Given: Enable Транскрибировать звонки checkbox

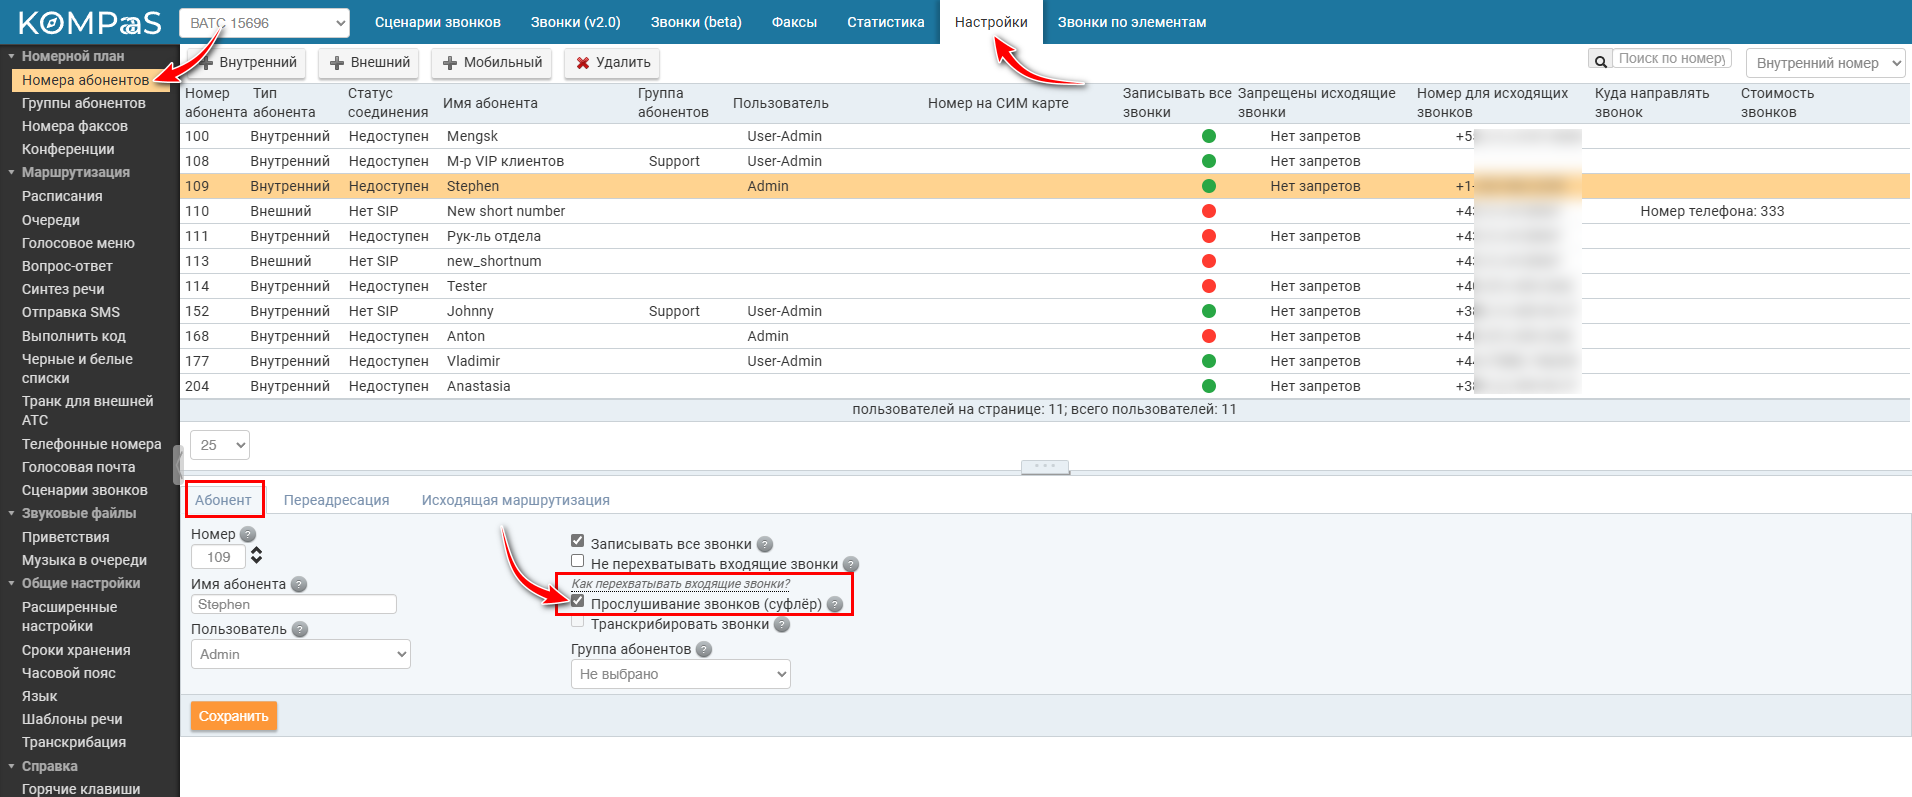Looking at the screenshot, I should point(577,622).
